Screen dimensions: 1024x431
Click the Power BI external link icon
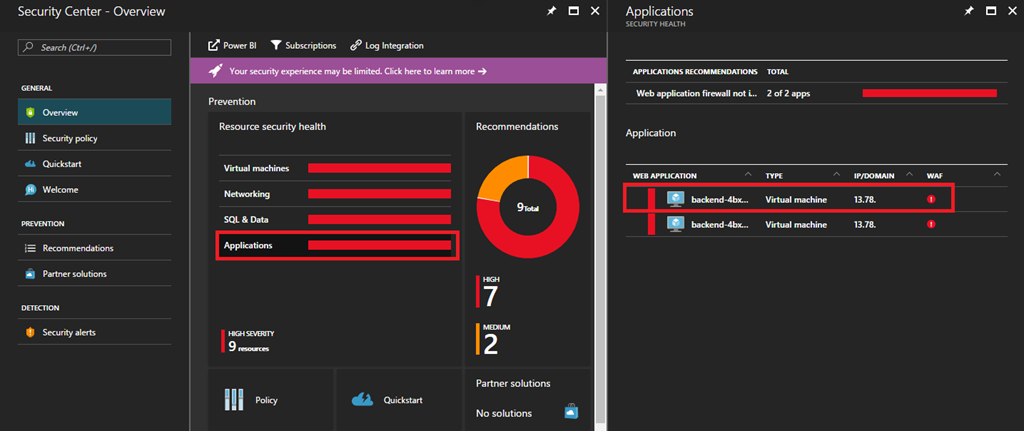coord(214,46)
